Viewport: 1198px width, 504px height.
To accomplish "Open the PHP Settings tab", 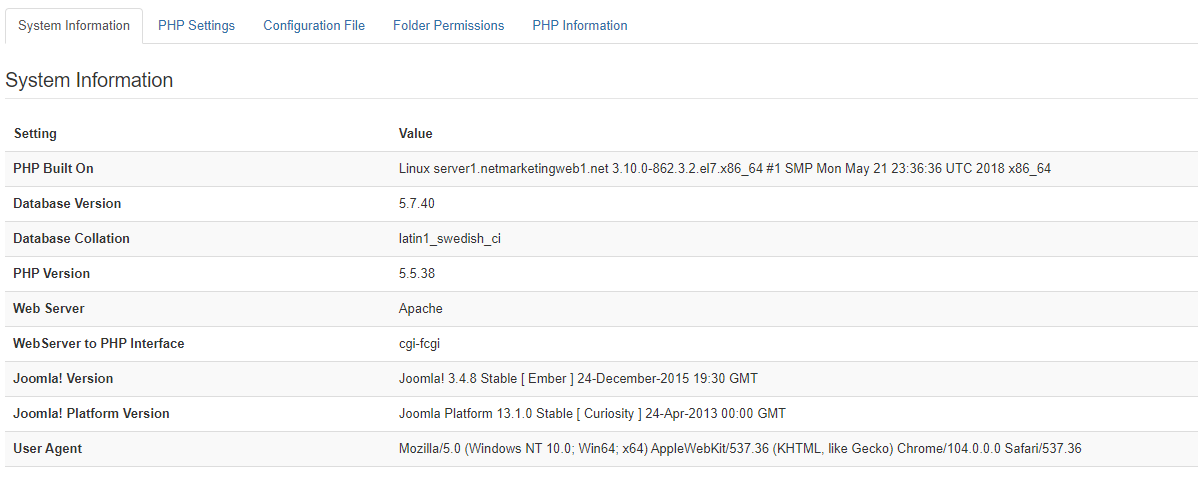I will click(x=196, y=26).
